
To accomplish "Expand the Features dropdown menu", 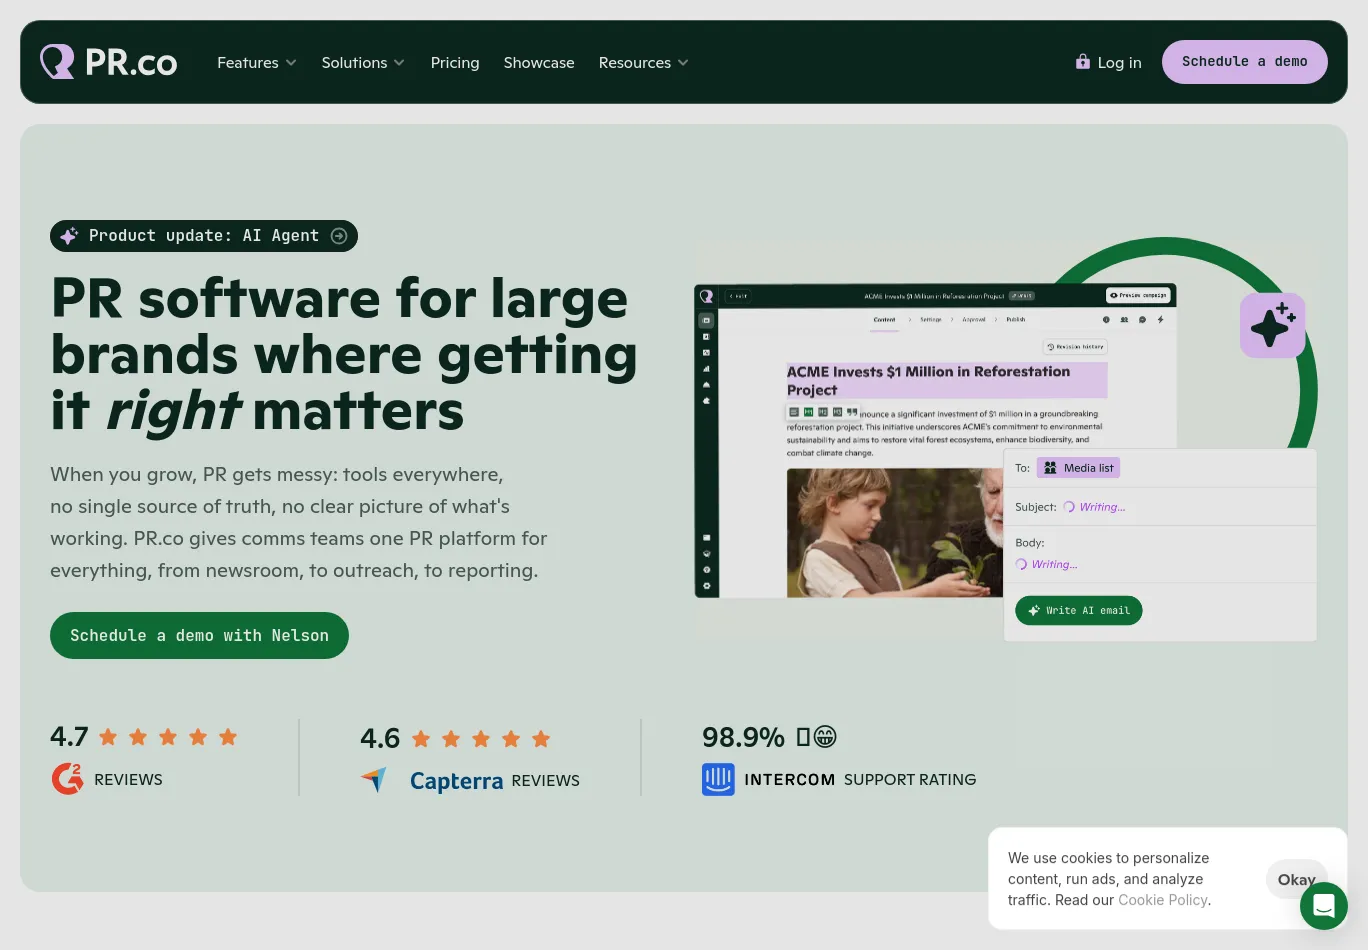I will pos(256,62).
